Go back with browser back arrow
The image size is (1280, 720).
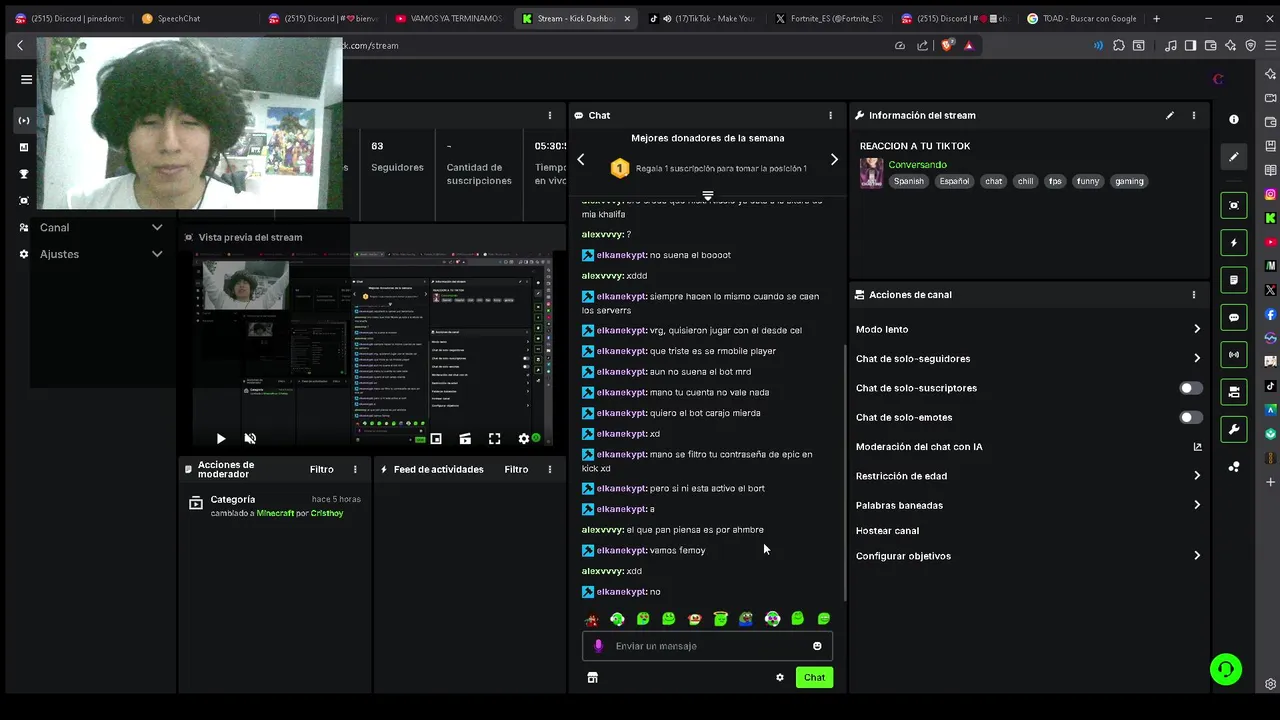coord(19,45)
